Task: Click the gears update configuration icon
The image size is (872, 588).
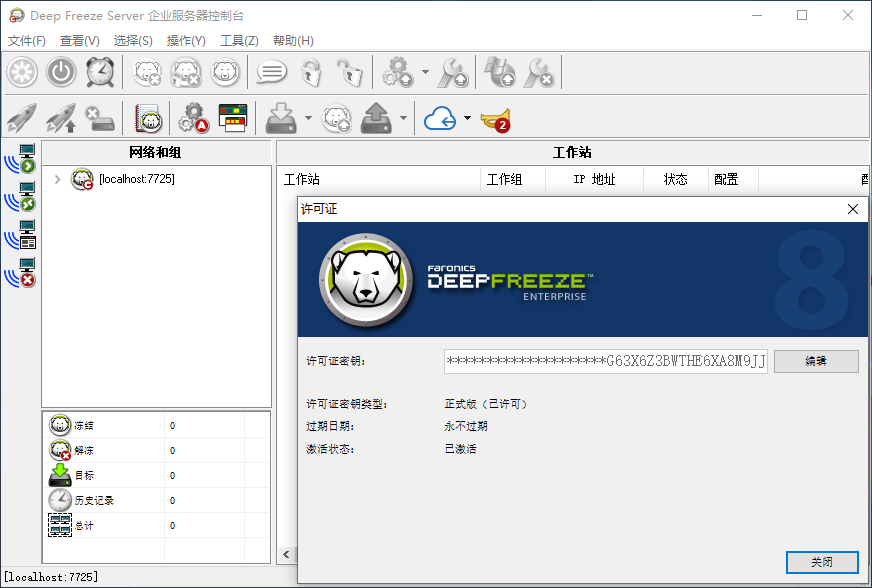Action: pos(398,72)
